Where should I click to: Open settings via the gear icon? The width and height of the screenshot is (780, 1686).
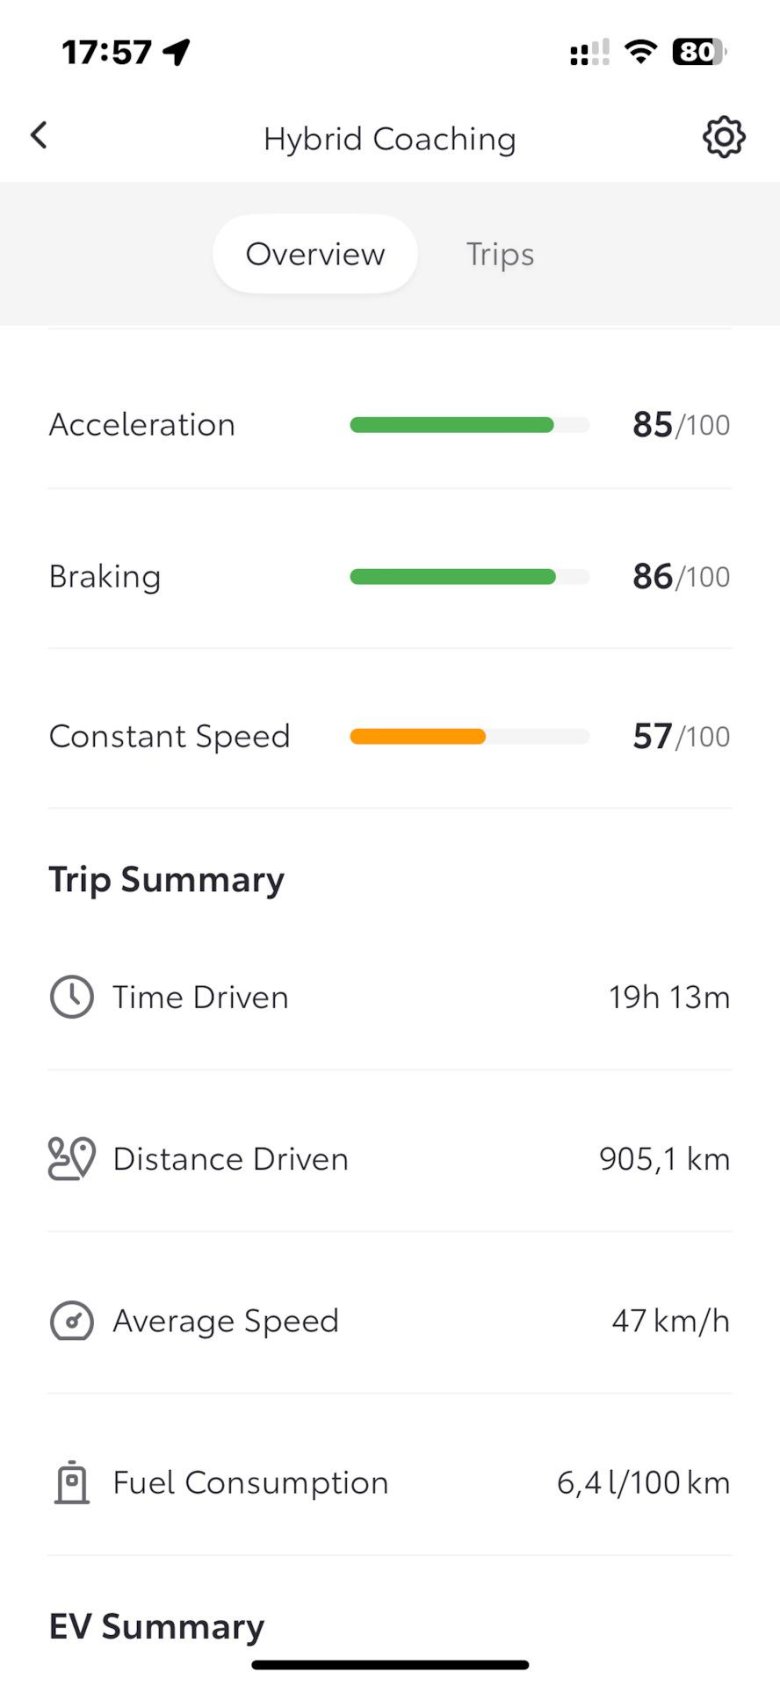coord(723,137)
